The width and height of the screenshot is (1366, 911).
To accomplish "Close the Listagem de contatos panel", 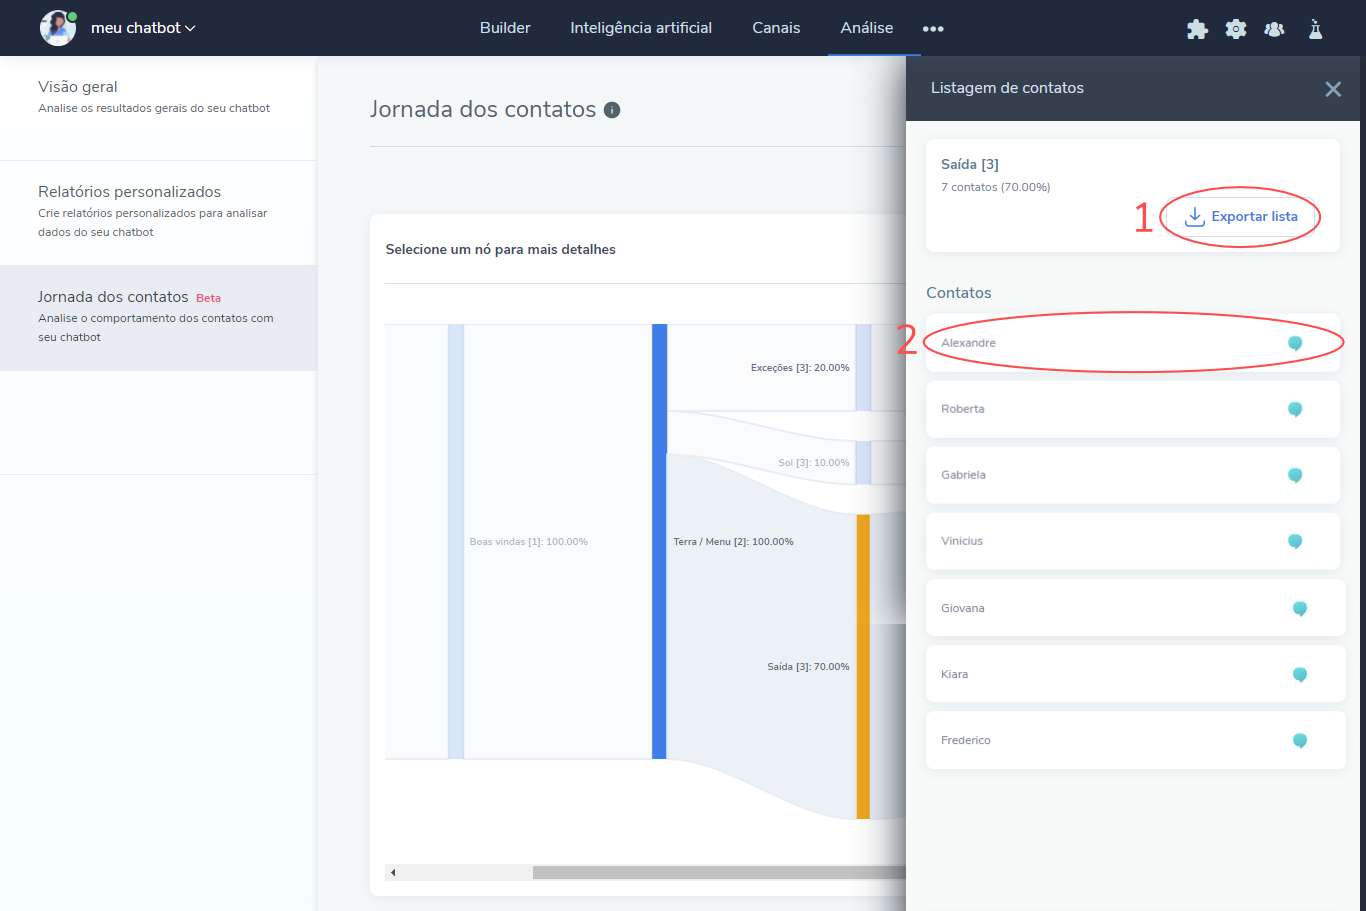I will (1333, 89).
